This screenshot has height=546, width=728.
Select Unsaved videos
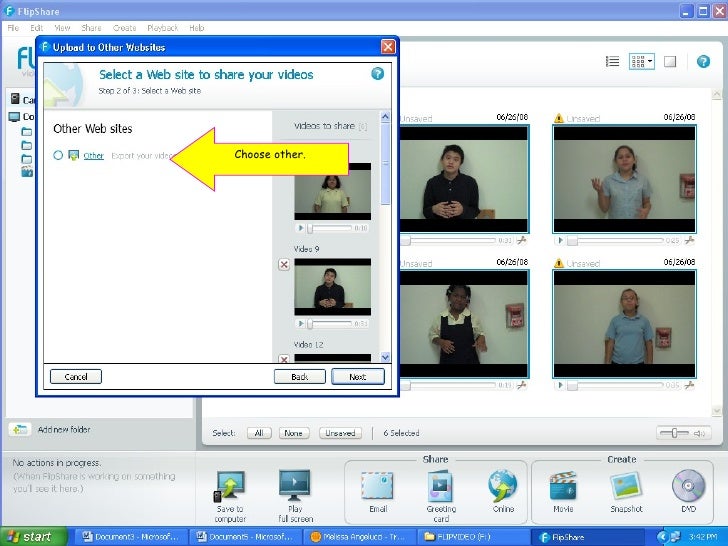(x=340, y=433)
